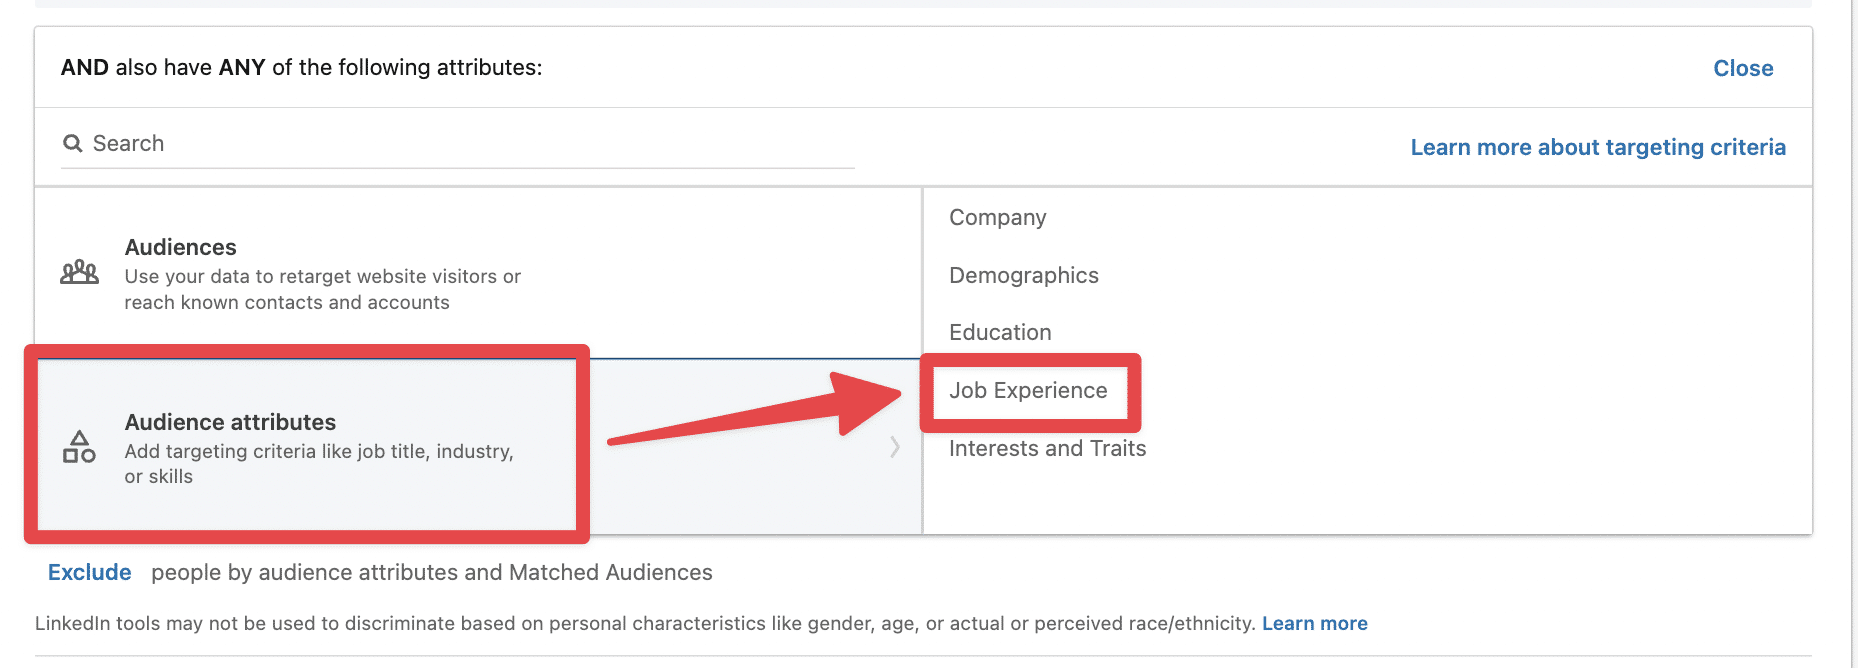Viewport: 1858px width, 668px height.
Task: Click the search magnifier icon
Action: 72,144
